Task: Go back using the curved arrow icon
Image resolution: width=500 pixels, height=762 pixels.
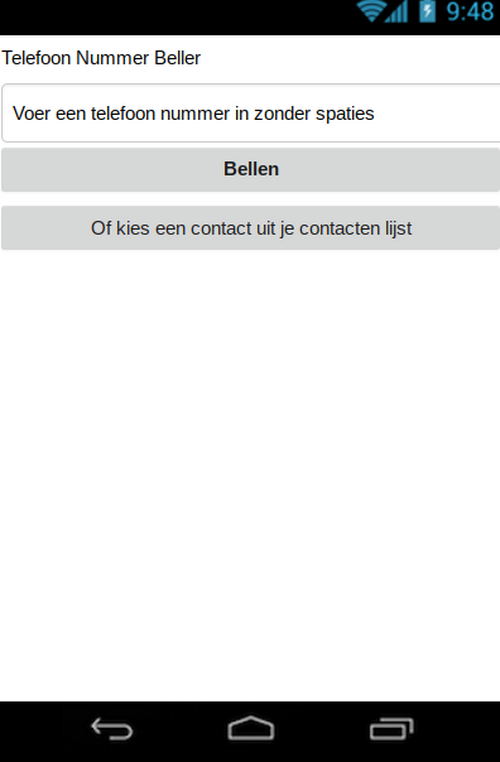Action: pos(112,729)
